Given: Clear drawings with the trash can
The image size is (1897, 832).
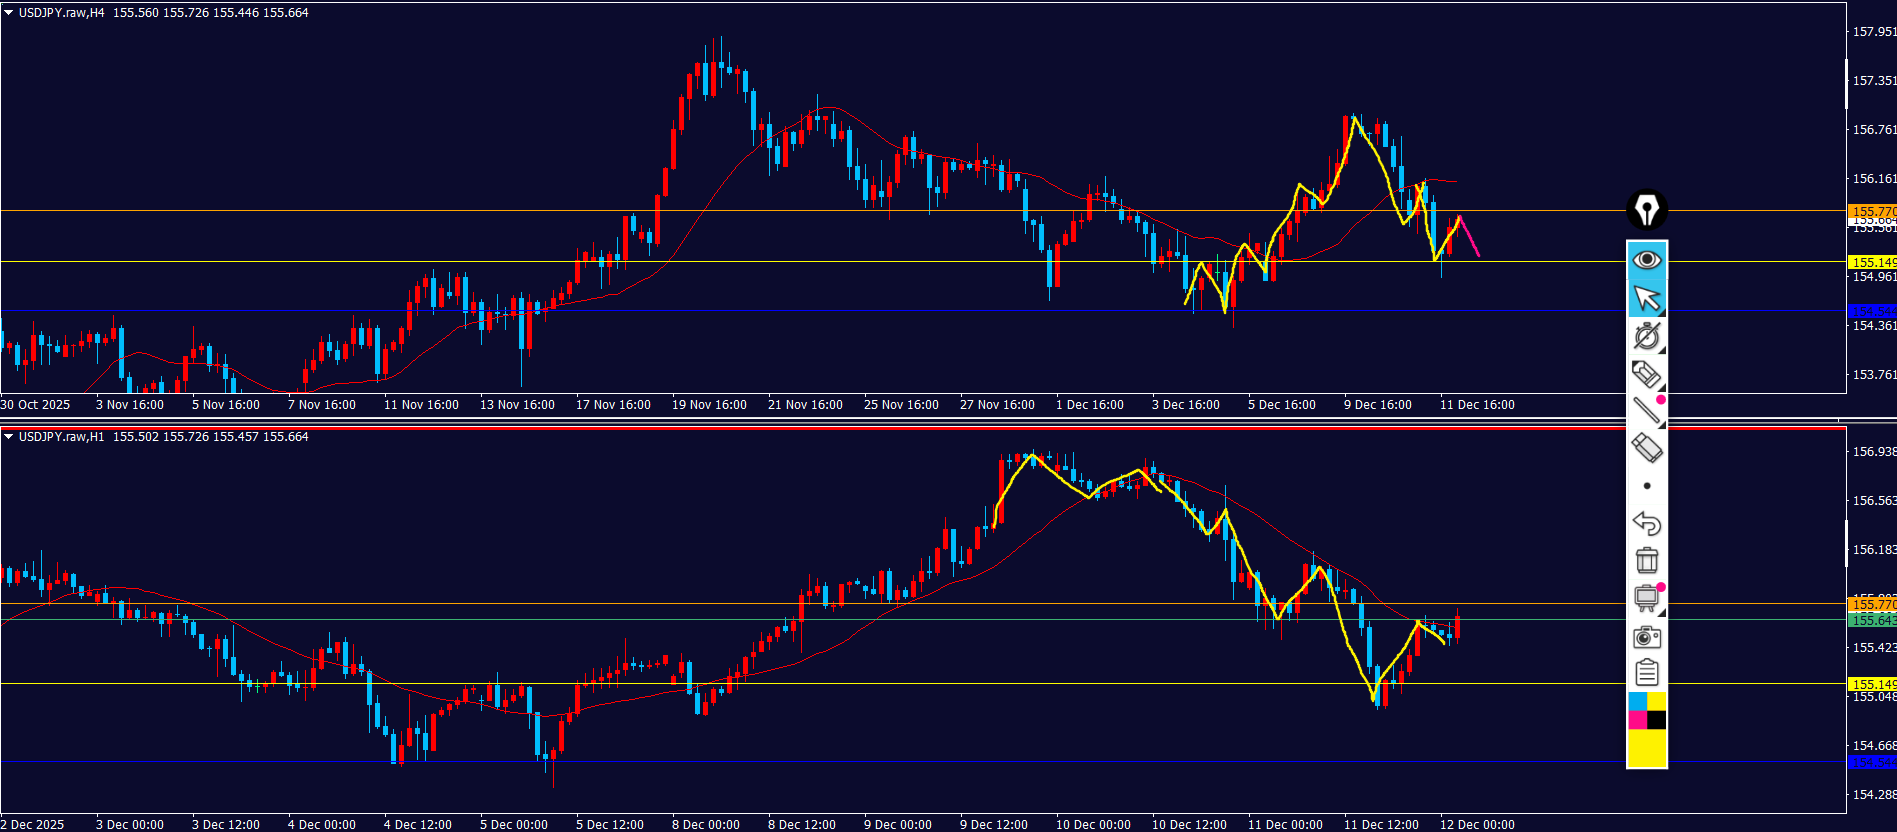Looking at the screenshot, I should (x=1646, y=560).
